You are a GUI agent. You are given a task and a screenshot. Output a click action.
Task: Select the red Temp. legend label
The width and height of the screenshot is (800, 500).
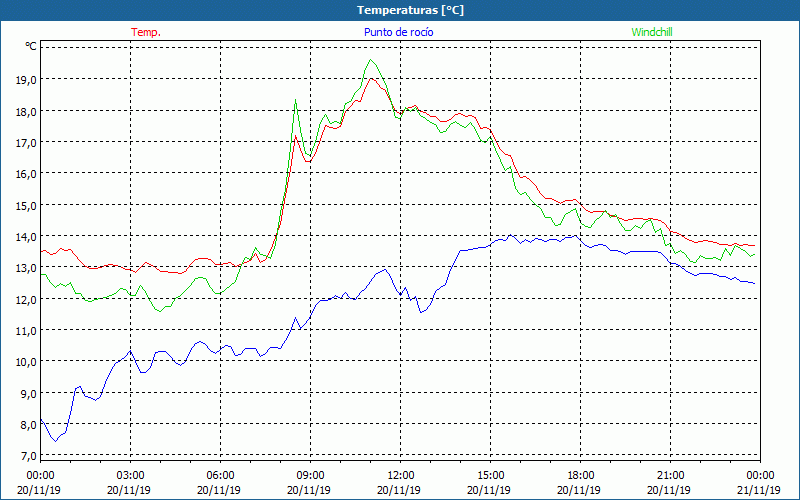(x=146, y=32)
